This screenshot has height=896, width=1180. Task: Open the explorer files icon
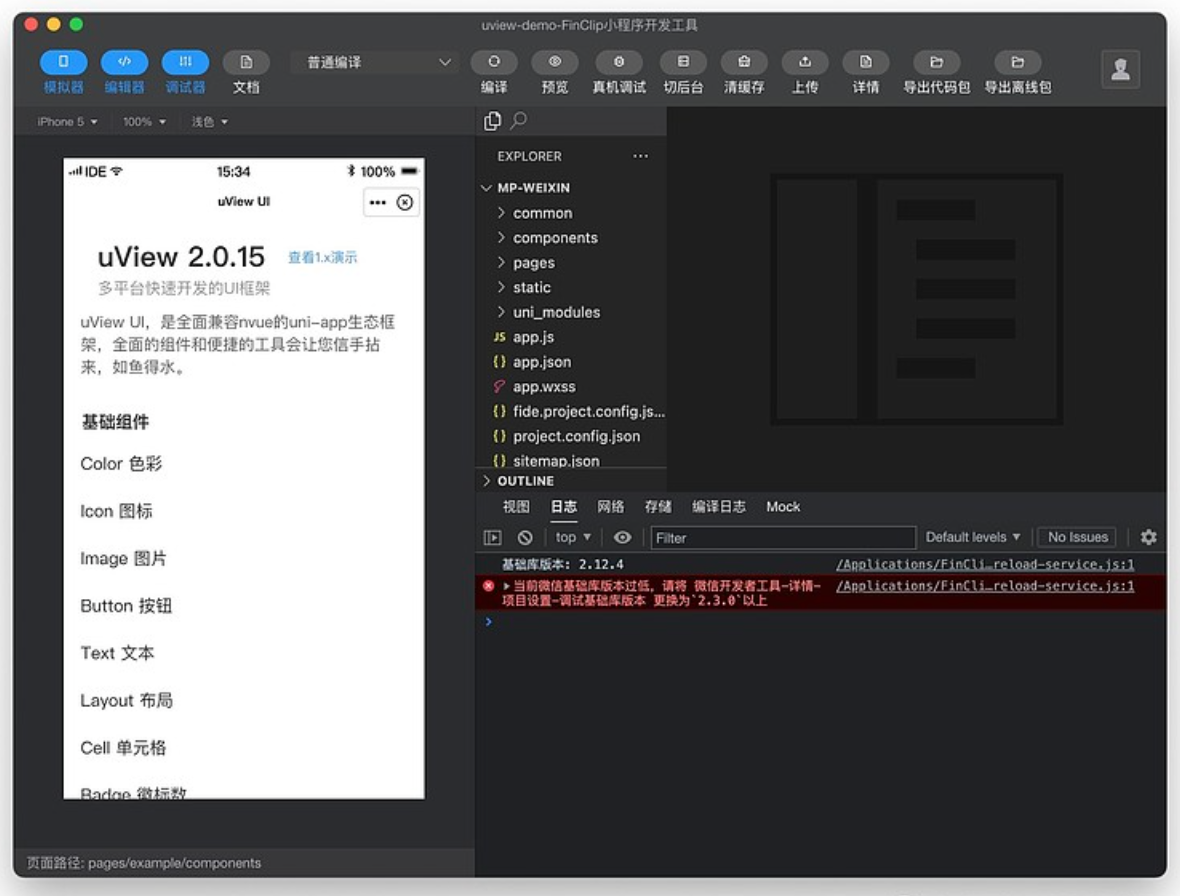[x=492, y=120]
